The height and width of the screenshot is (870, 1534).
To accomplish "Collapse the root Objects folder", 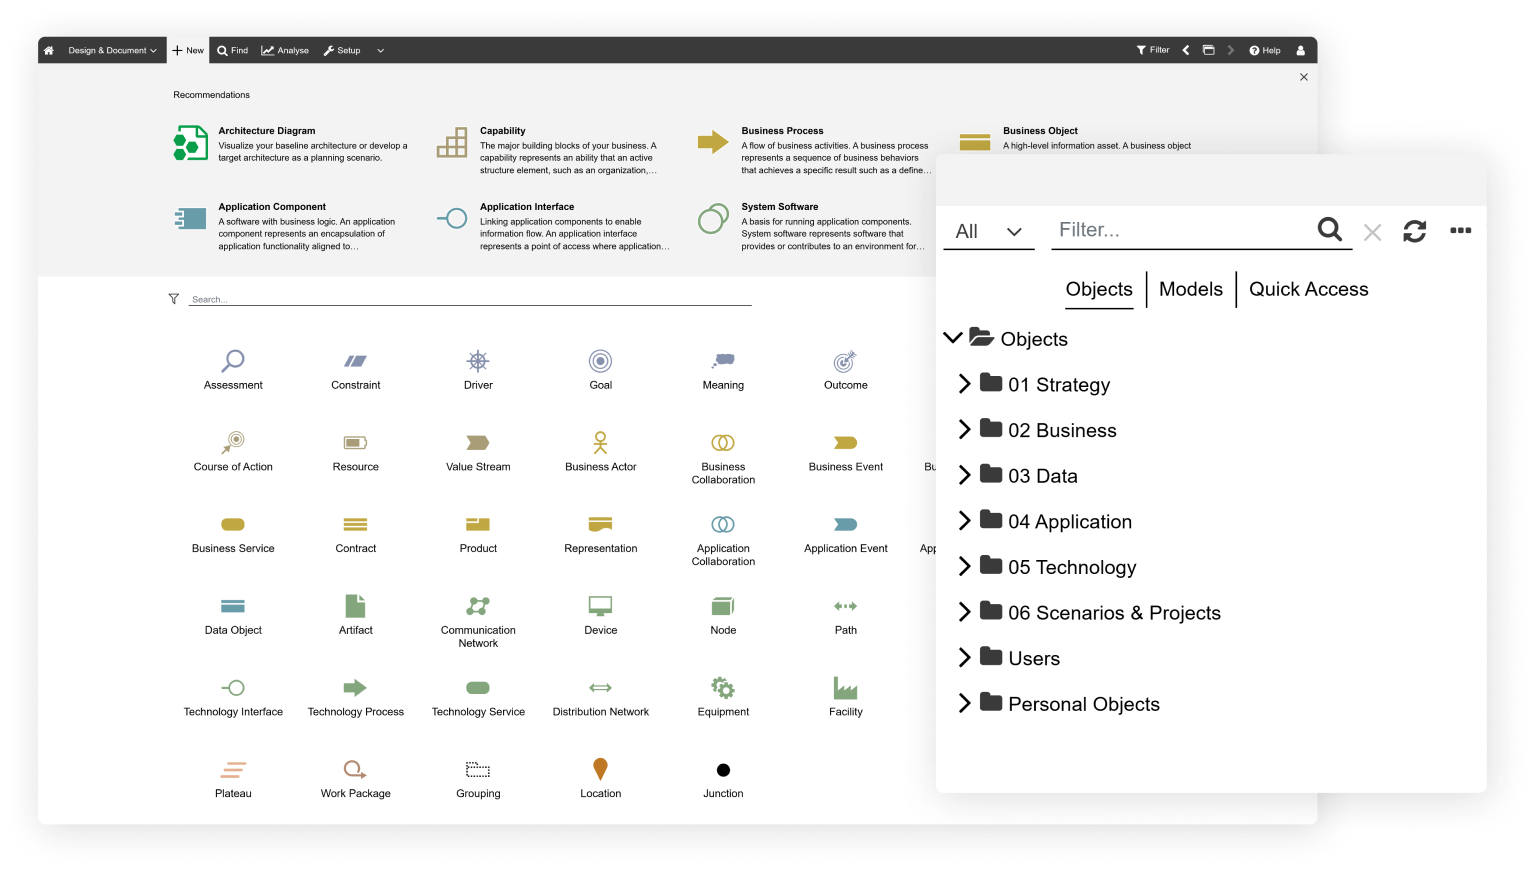I will pos(953,338).
